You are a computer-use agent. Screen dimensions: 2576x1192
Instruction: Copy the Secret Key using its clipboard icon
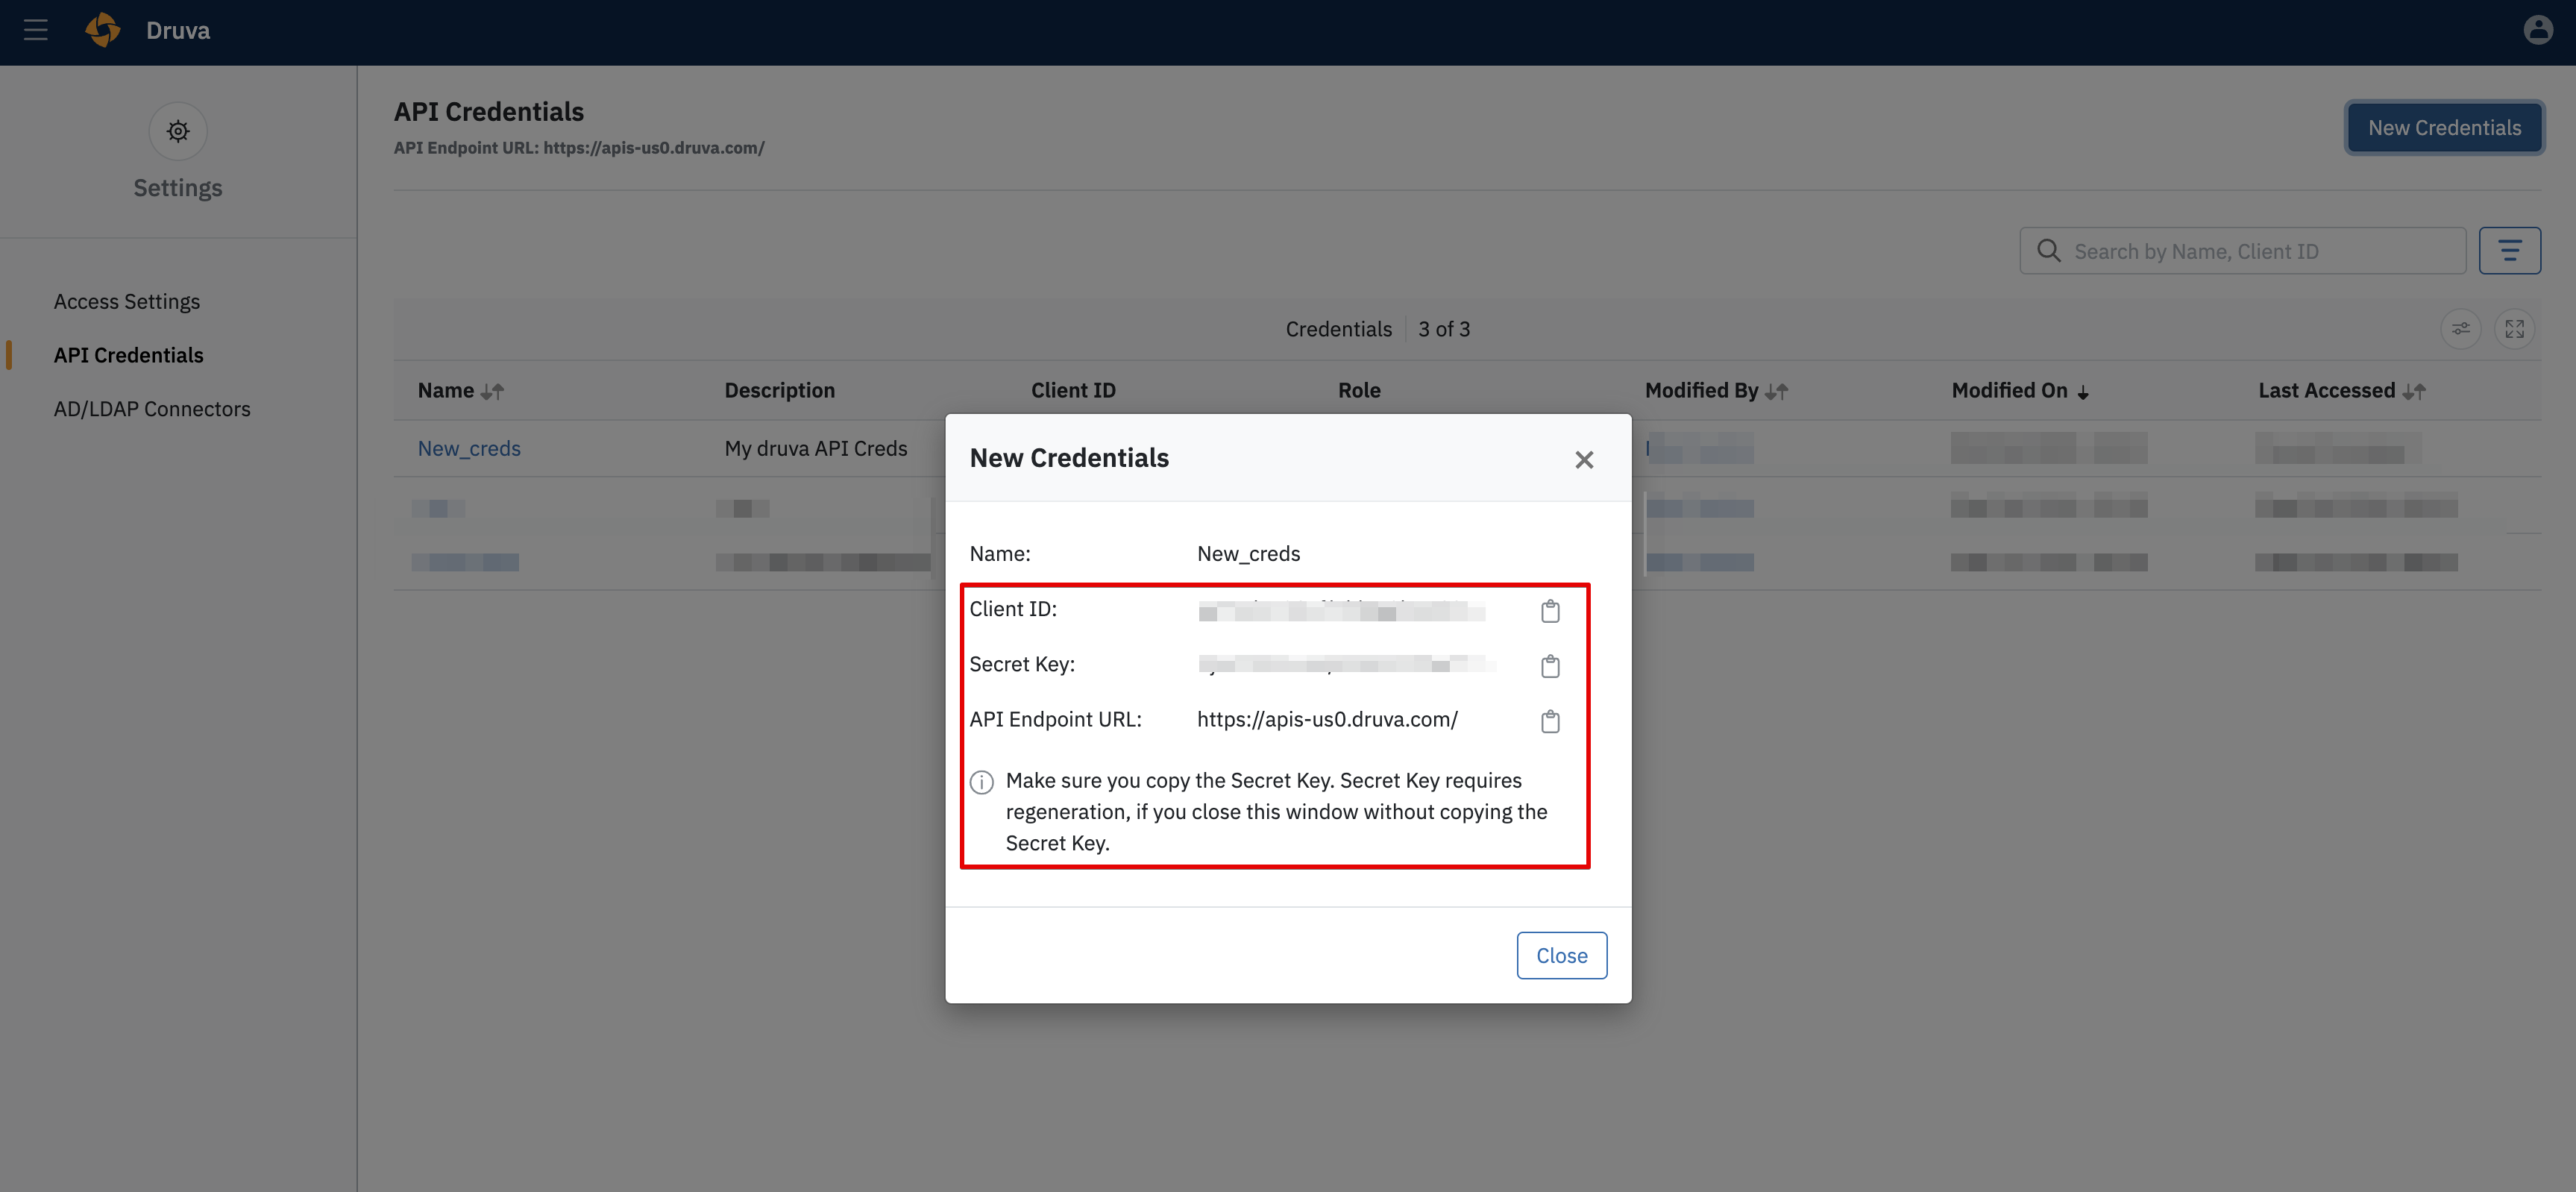point(1550,666)
